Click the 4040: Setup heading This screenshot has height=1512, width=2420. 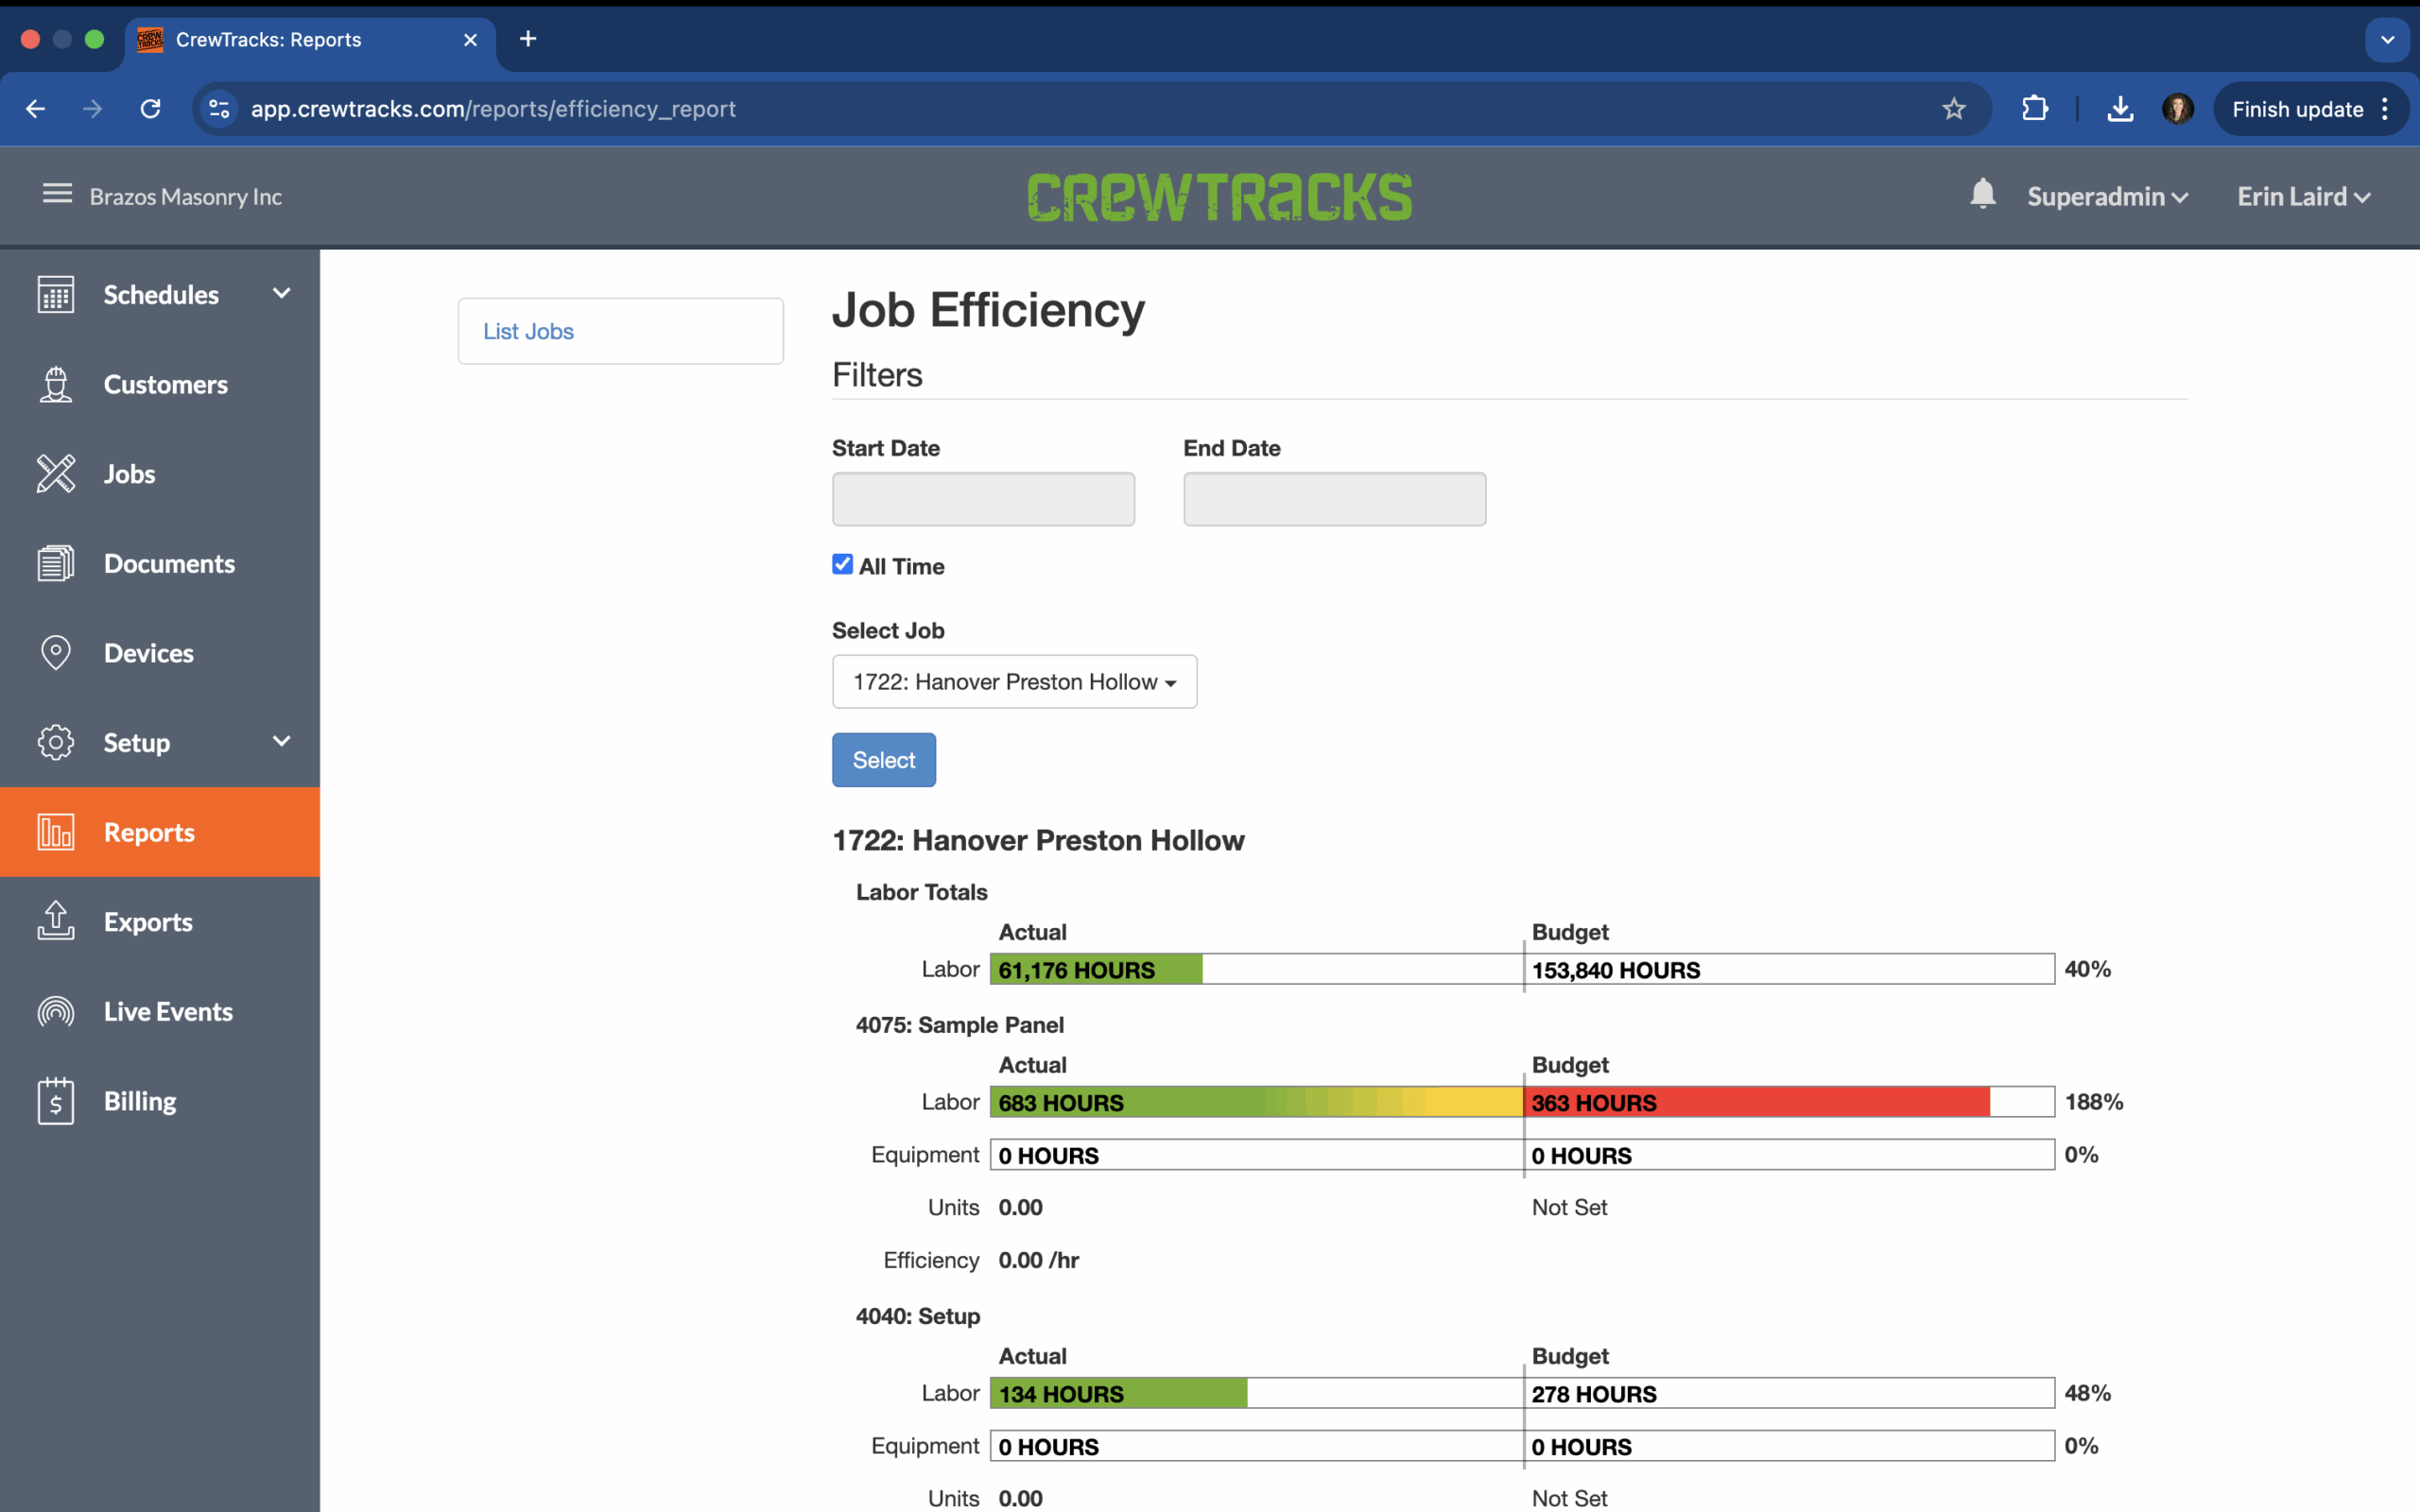pyautogui.click(x=917, y=1316)
